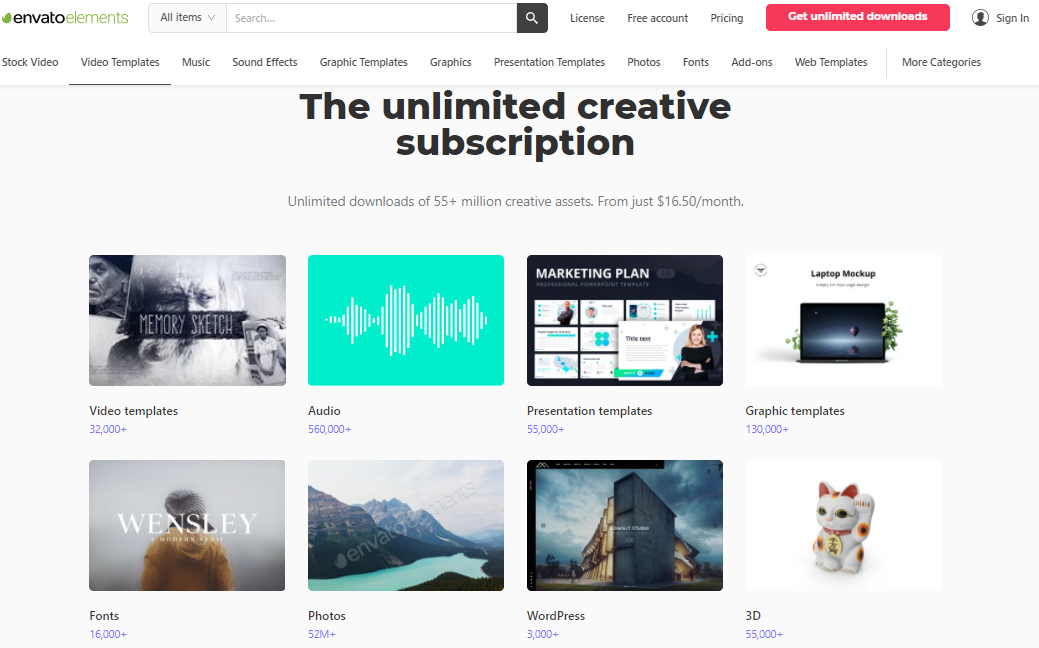
Task: Click the Search input field
Action: [x=372, y=18]
